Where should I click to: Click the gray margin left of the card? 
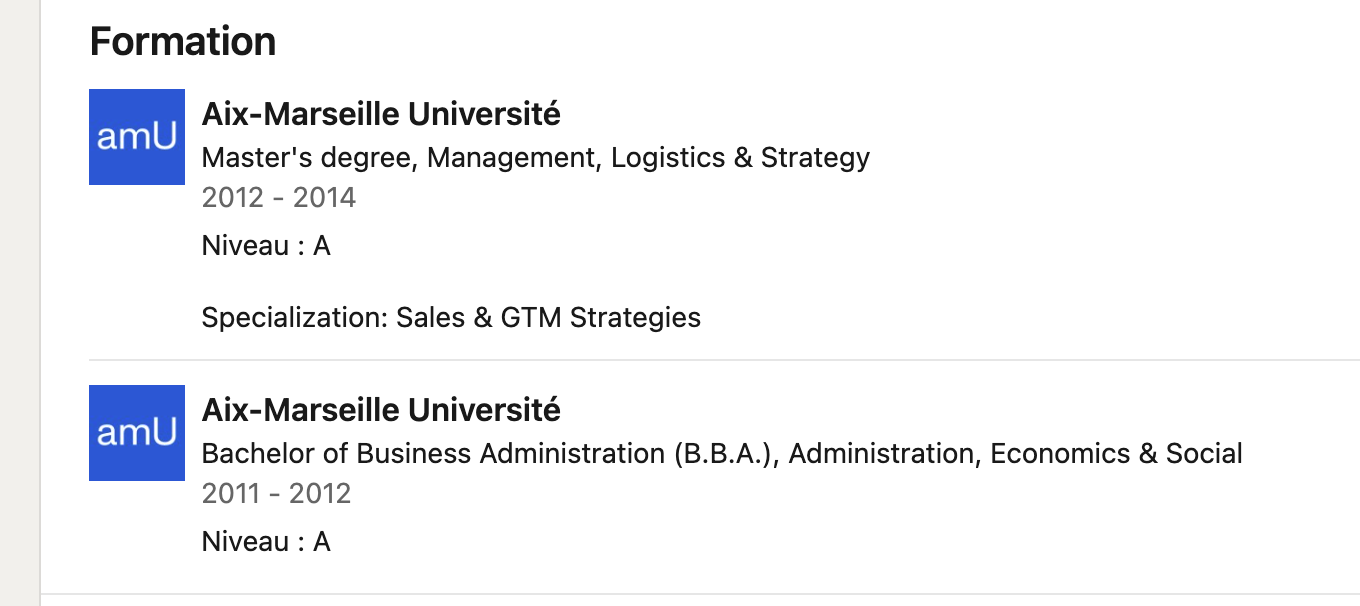tap(19, 303)
